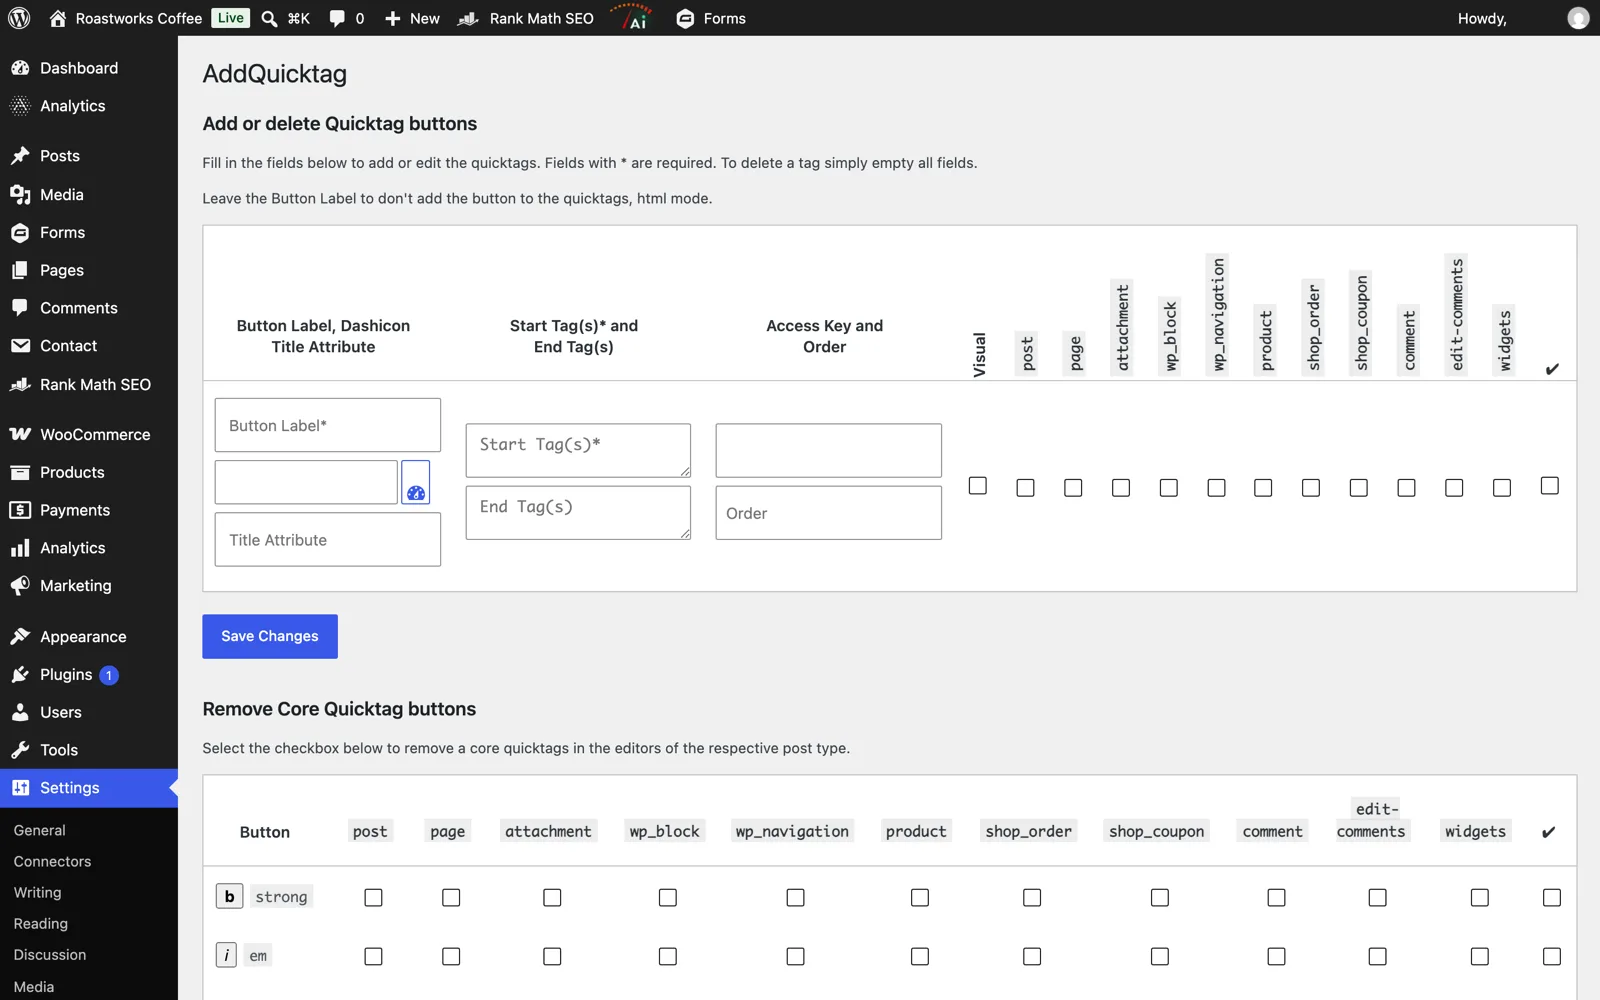Open the Payments sidebar icon
This screenshot has height=1000, width=1600.
click(20, 510)
